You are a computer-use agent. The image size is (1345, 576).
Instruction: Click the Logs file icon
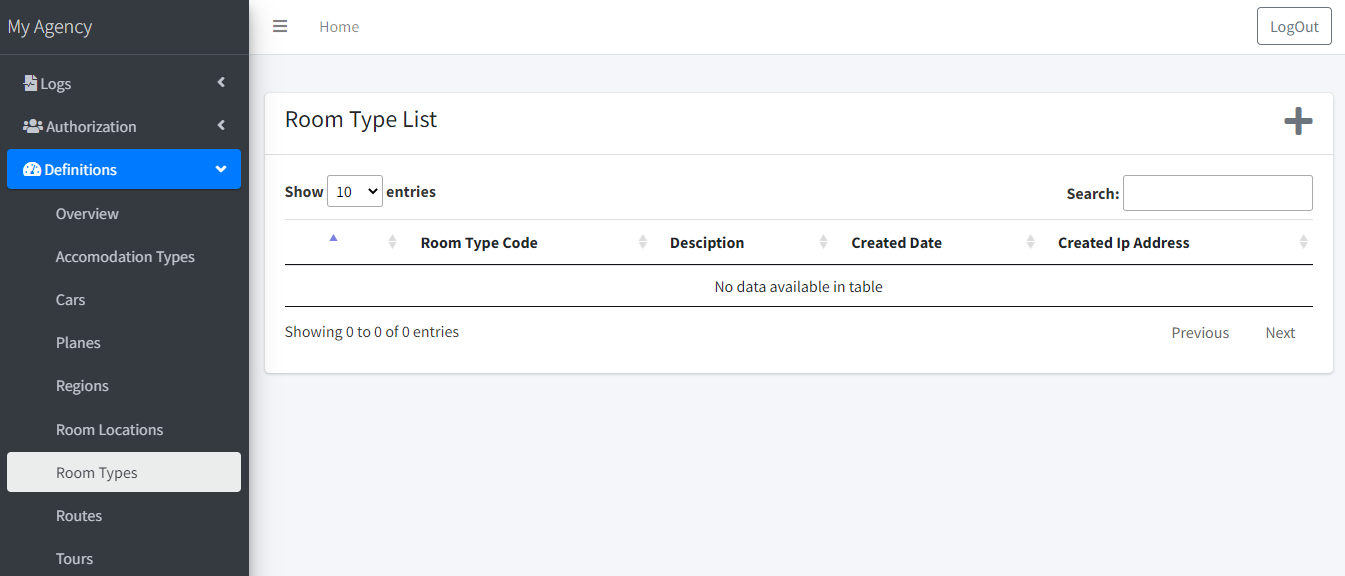click(x=30, y=83)
